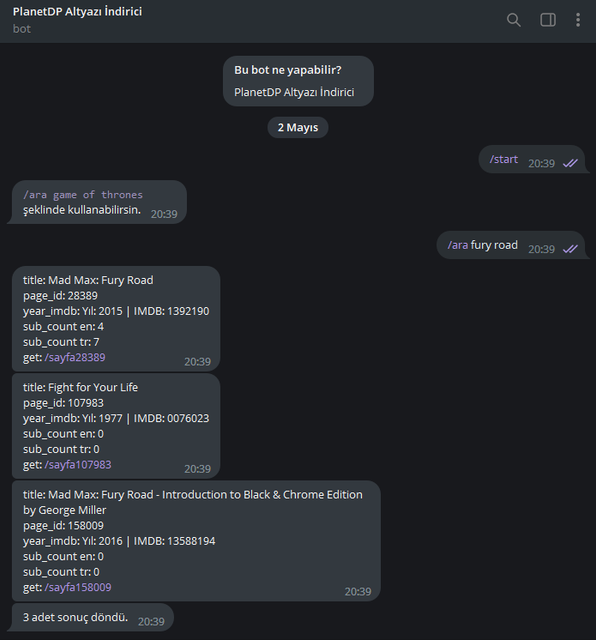
Task: Select the Black & Chrome Edition result bubble
Action: [196, 540]
